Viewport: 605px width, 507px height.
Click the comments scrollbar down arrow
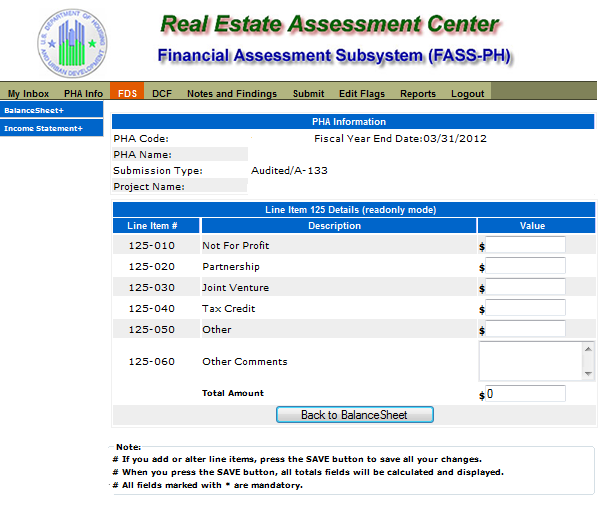click(588, 373)
